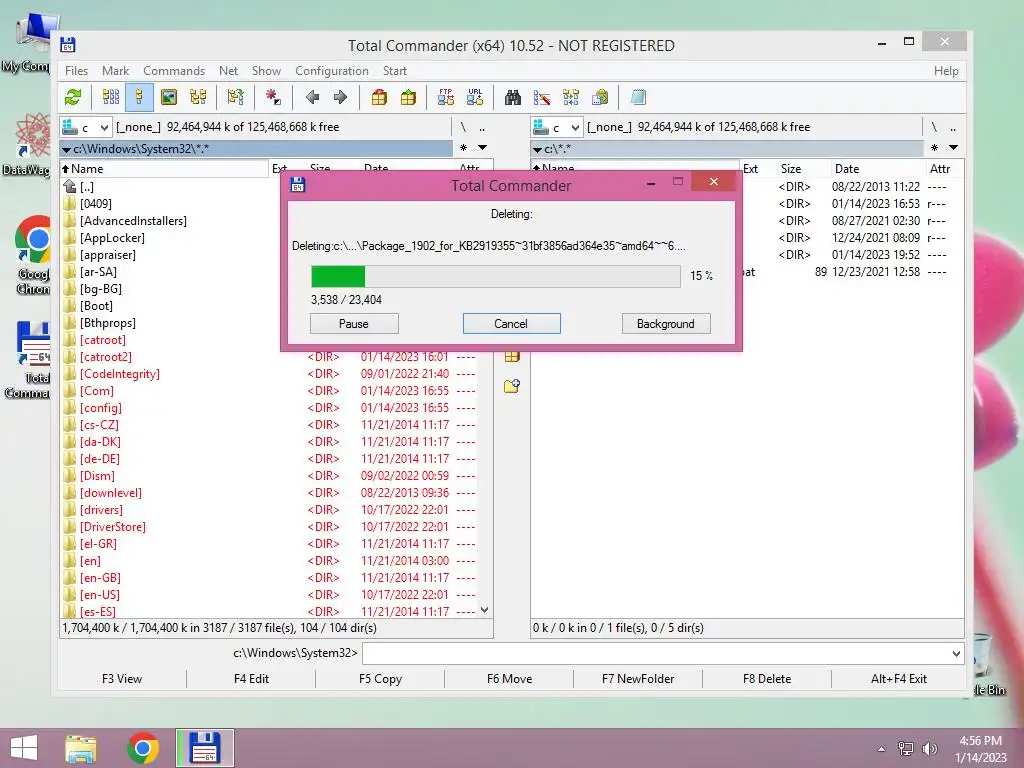This screenshot has width=1024, height=768.
Task: Click into the command line input field
Action: pyautogui.click(x=656, y=654)
